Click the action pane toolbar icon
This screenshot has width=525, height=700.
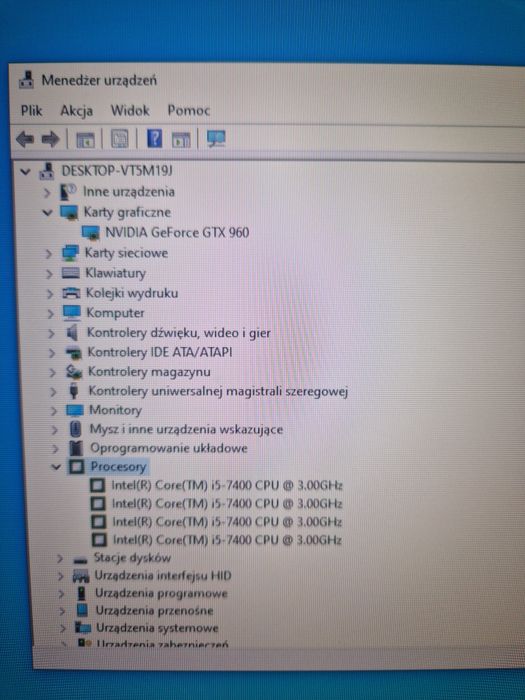(181, 139)
